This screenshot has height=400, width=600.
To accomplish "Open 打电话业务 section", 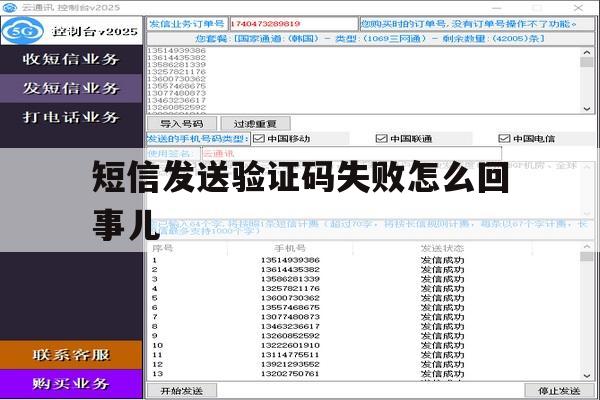I will (71, 117).
